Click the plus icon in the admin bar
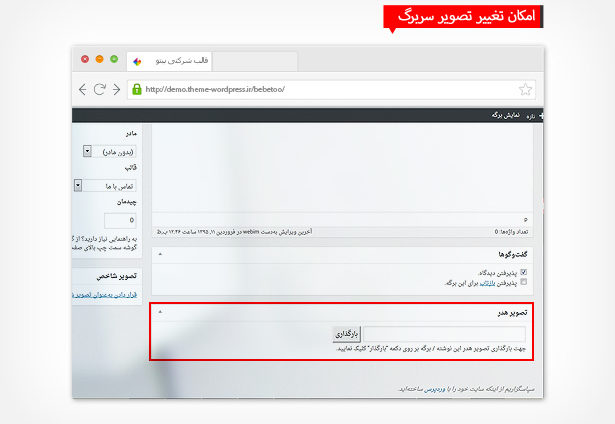This screenshot has height=424, width=615. pos(541,115)
